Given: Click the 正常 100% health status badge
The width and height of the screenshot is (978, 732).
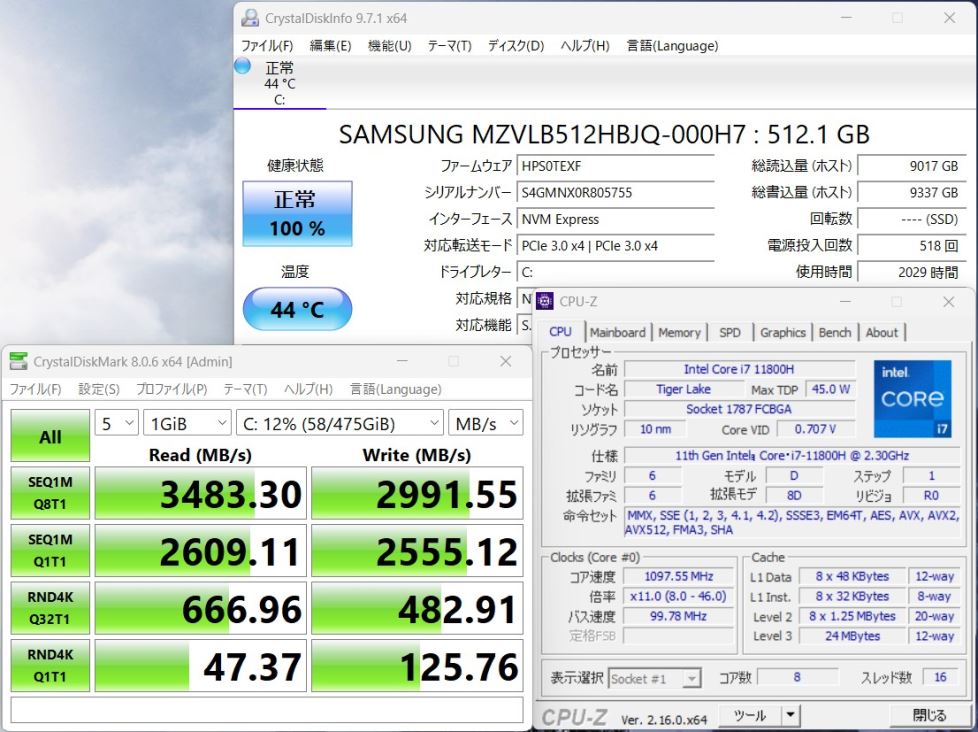Looking at the screenshot, I should coord(298,214).
